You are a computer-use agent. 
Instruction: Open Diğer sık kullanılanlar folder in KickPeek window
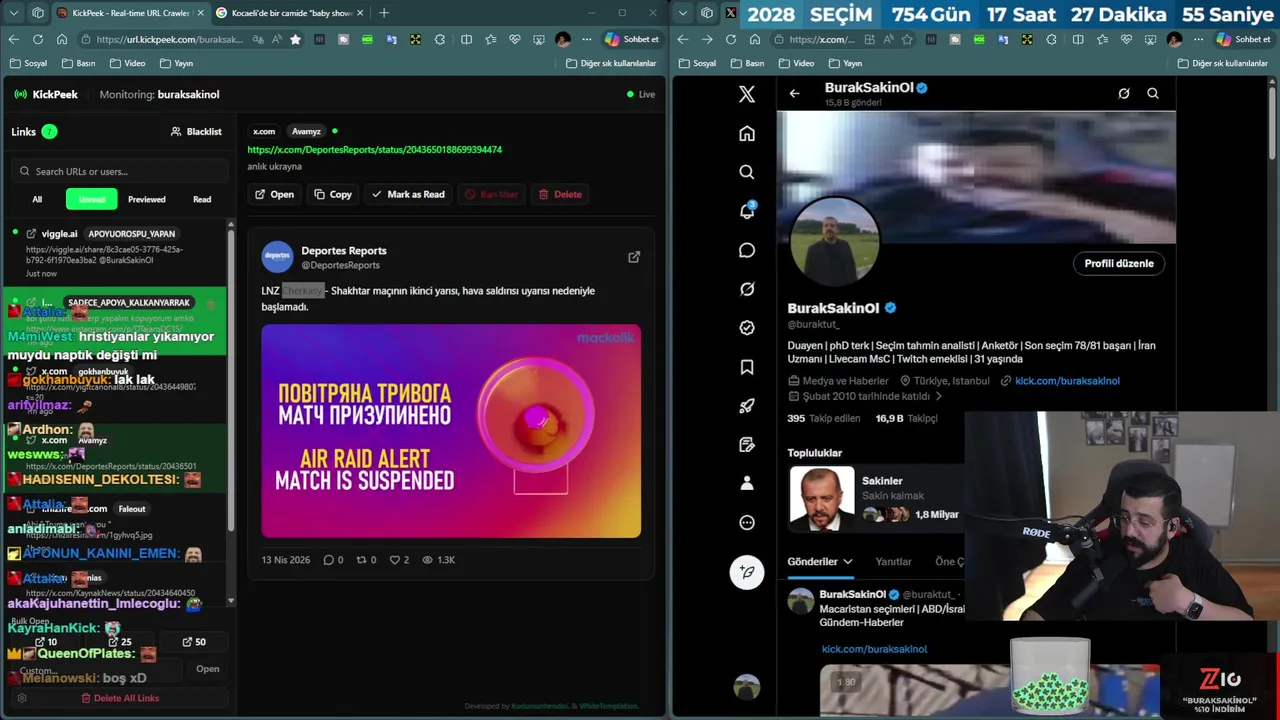click(x=611, y=63)
